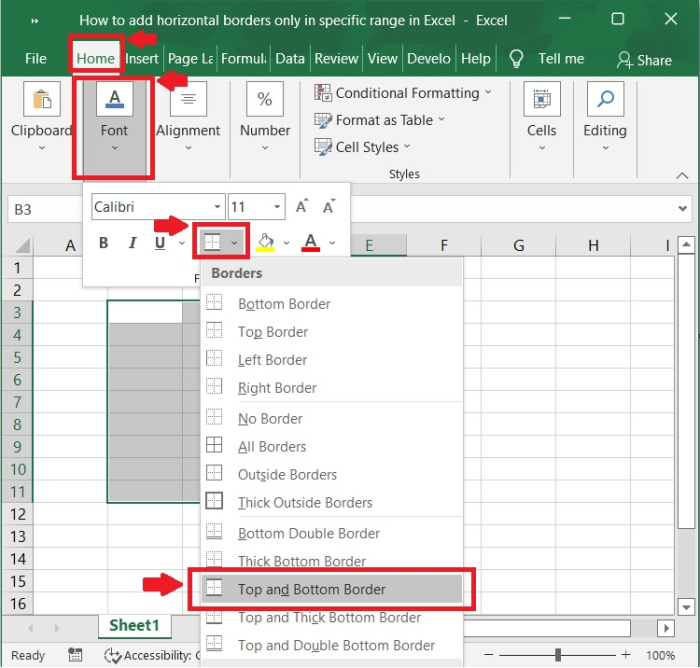Apply the Fill Color bucket
This screenshot has height=668, width=700.
pyautogui.click(x=265, y=242)
